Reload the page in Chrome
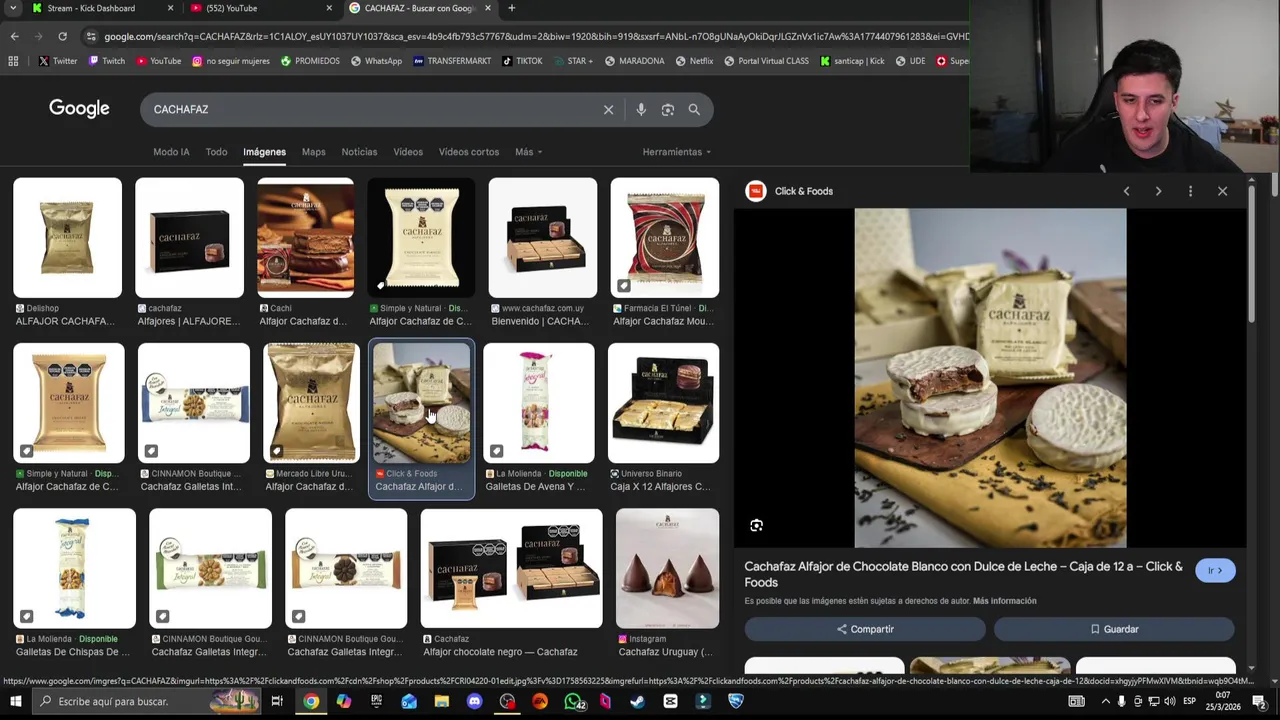This screenshot has width=1280, height=720. 62,36
